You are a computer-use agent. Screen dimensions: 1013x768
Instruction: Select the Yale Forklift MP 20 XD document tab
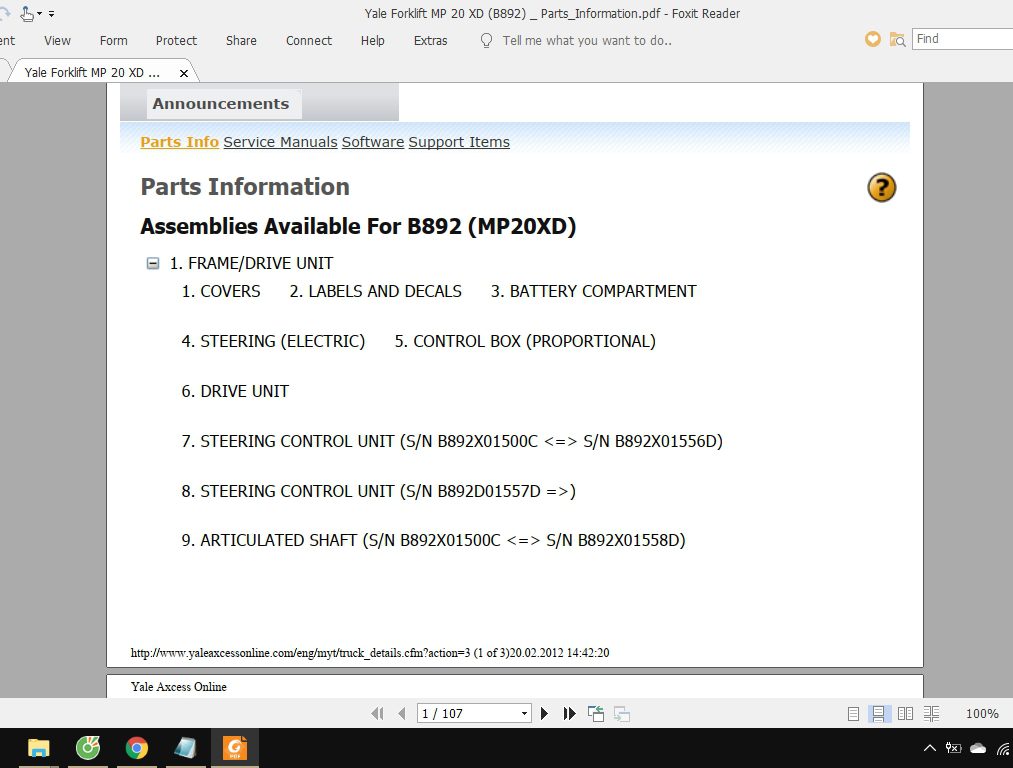[x=92, y=72]
